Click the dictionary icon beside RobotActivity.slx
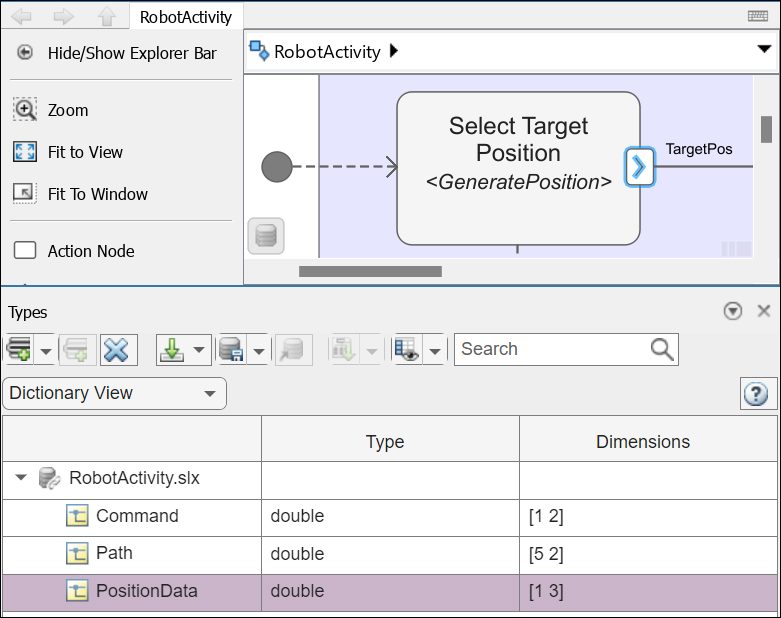Image resolution: width=781 pixels, height=618 pixels. coord(49,478)
